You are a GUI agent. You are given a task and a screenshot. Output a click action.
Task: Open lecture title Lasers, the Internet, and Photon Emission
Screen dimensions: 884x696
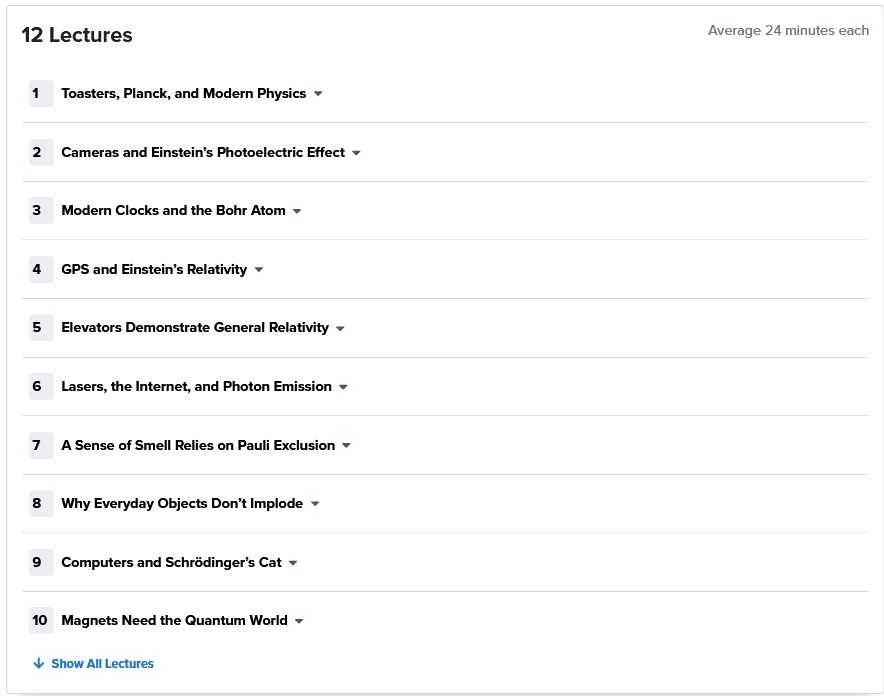[197, 387]
